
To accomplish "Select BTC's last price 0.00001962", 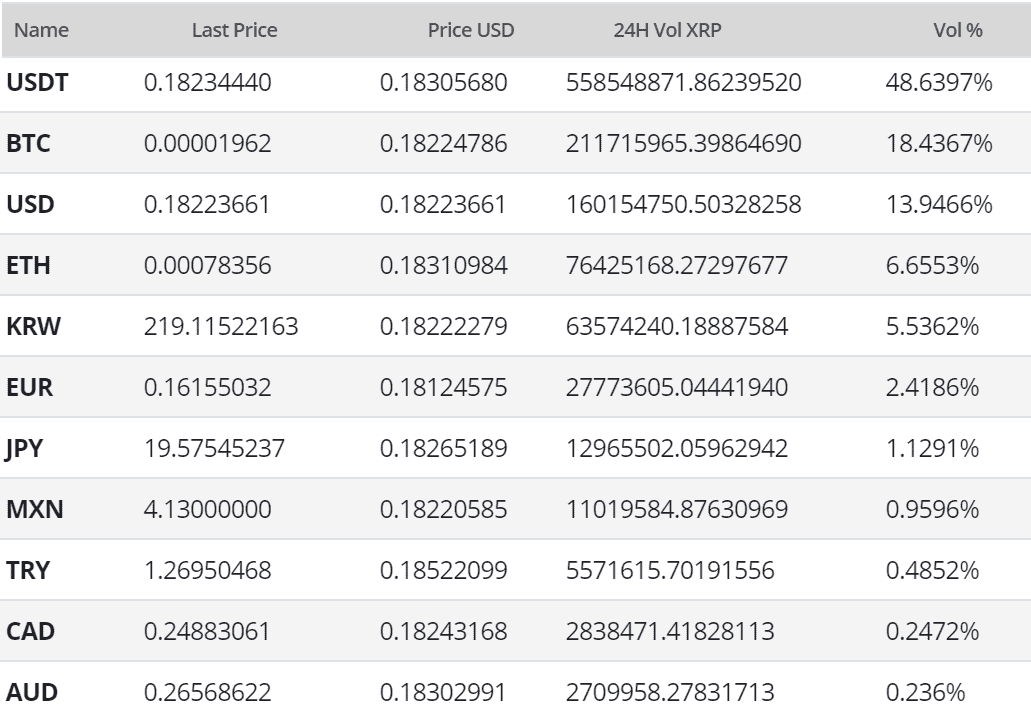I will coord(208,144).
